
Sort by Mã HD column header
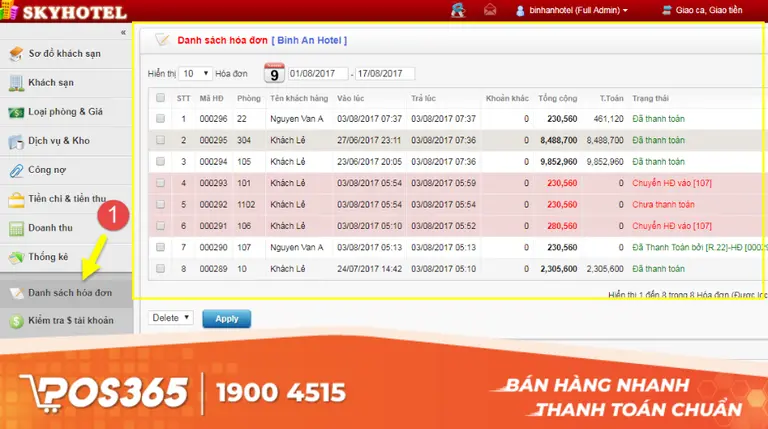point(211,98)
